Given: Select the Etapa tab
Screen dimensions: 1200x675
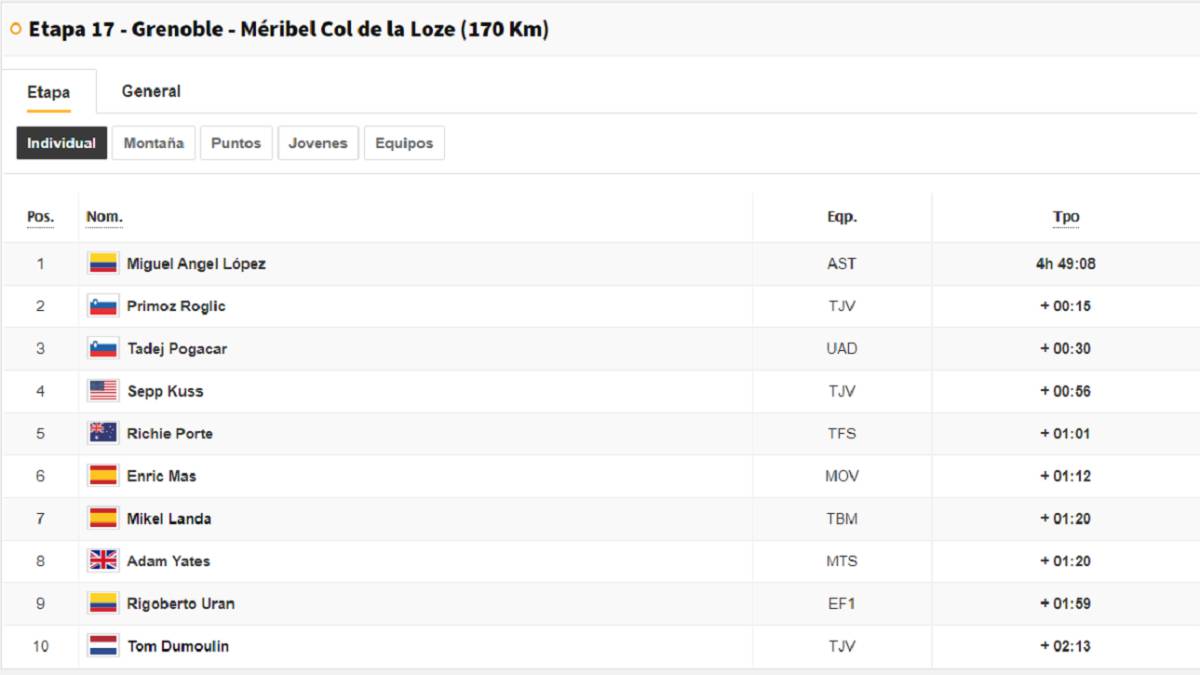Looking at the screenshot, I should (x=48, y=92).
